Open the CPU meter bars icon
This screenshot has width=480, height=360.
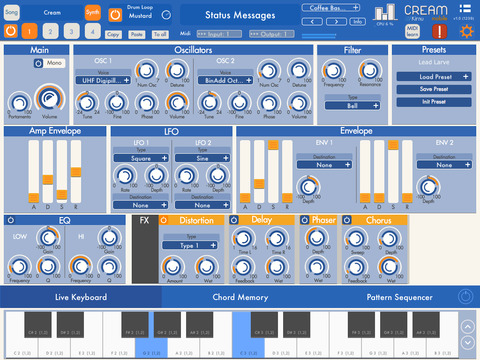[x=385, y=13]
